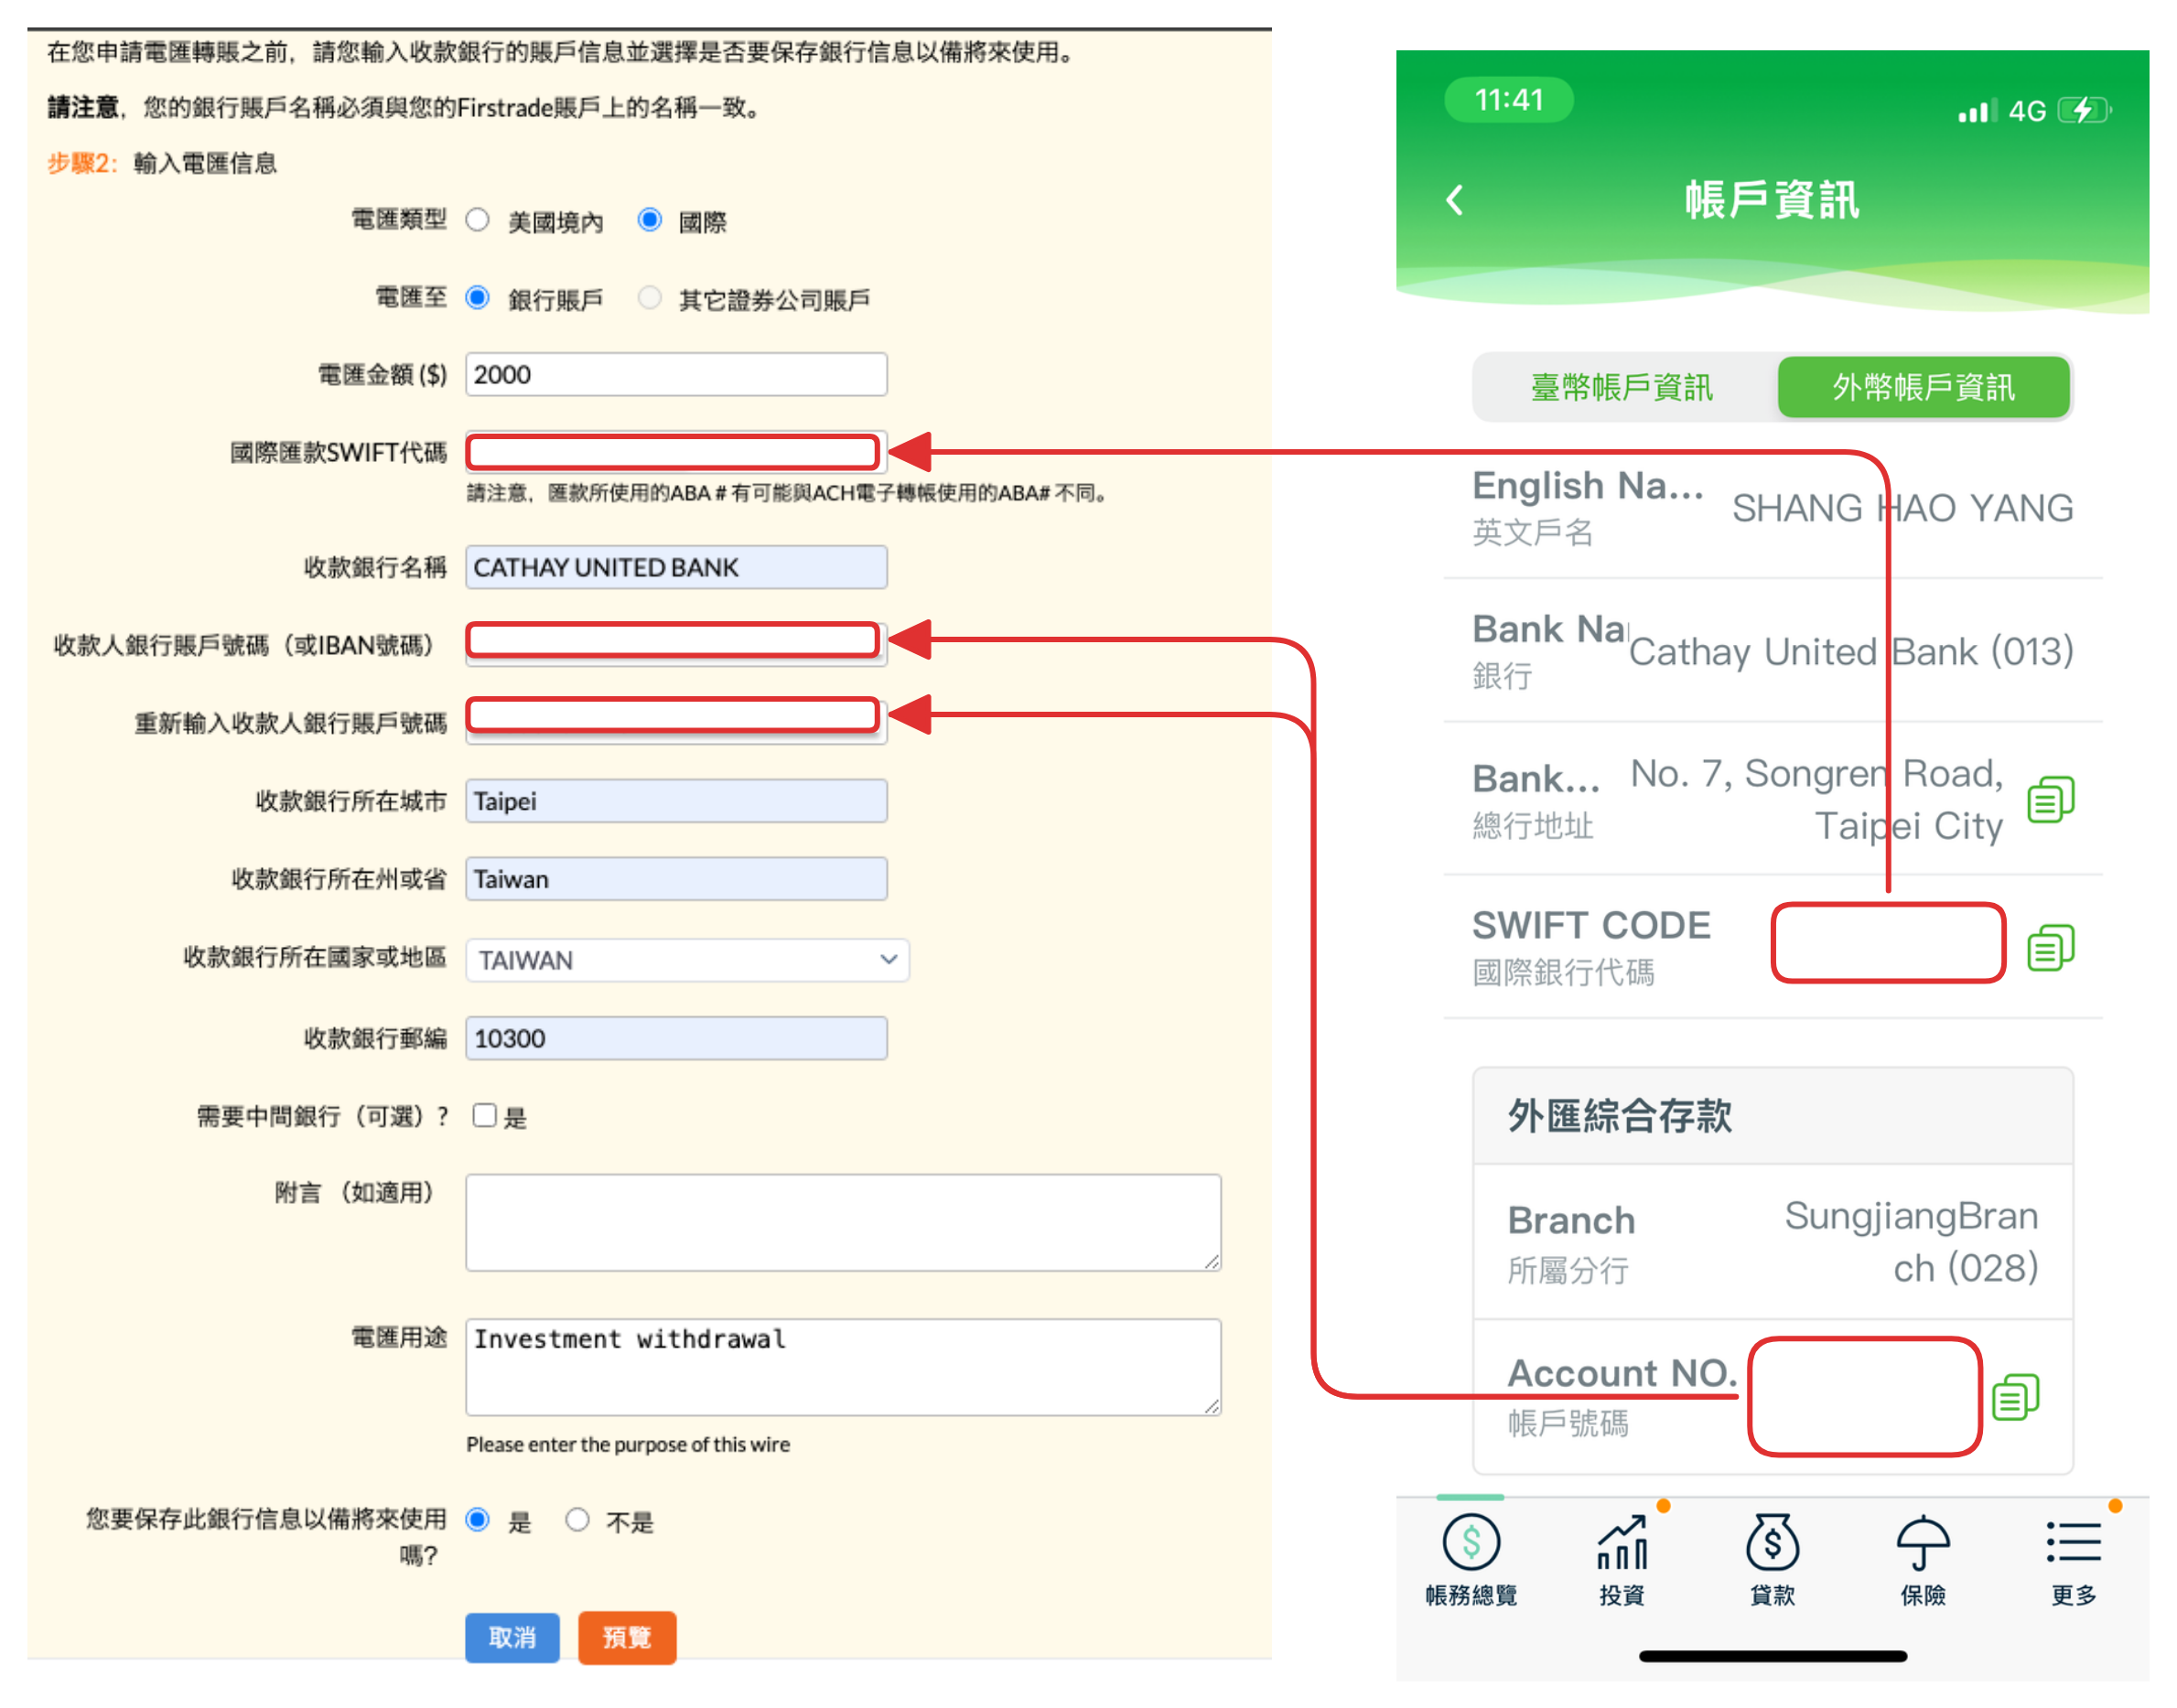Check the intermediary bank 是 checkbox
2177x1708 pixels.
click(485, 1115)
